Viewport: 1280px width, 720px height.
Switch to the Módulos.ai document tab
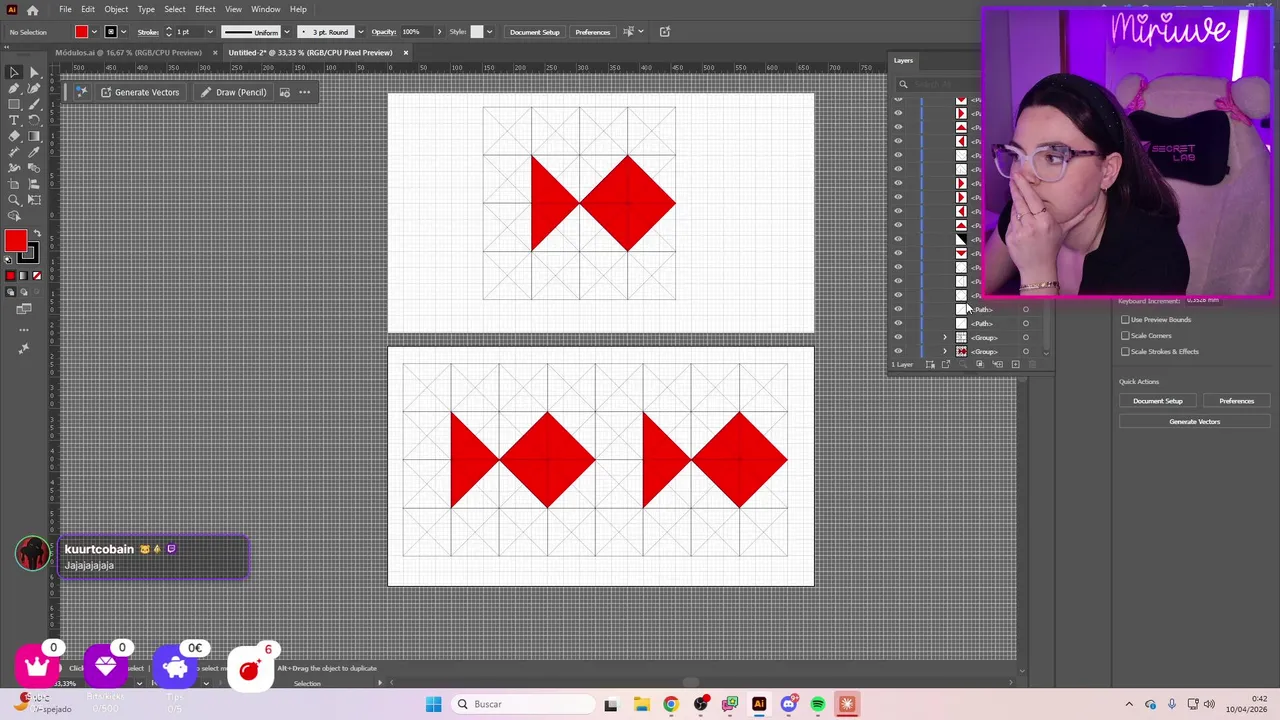(128, 52)
